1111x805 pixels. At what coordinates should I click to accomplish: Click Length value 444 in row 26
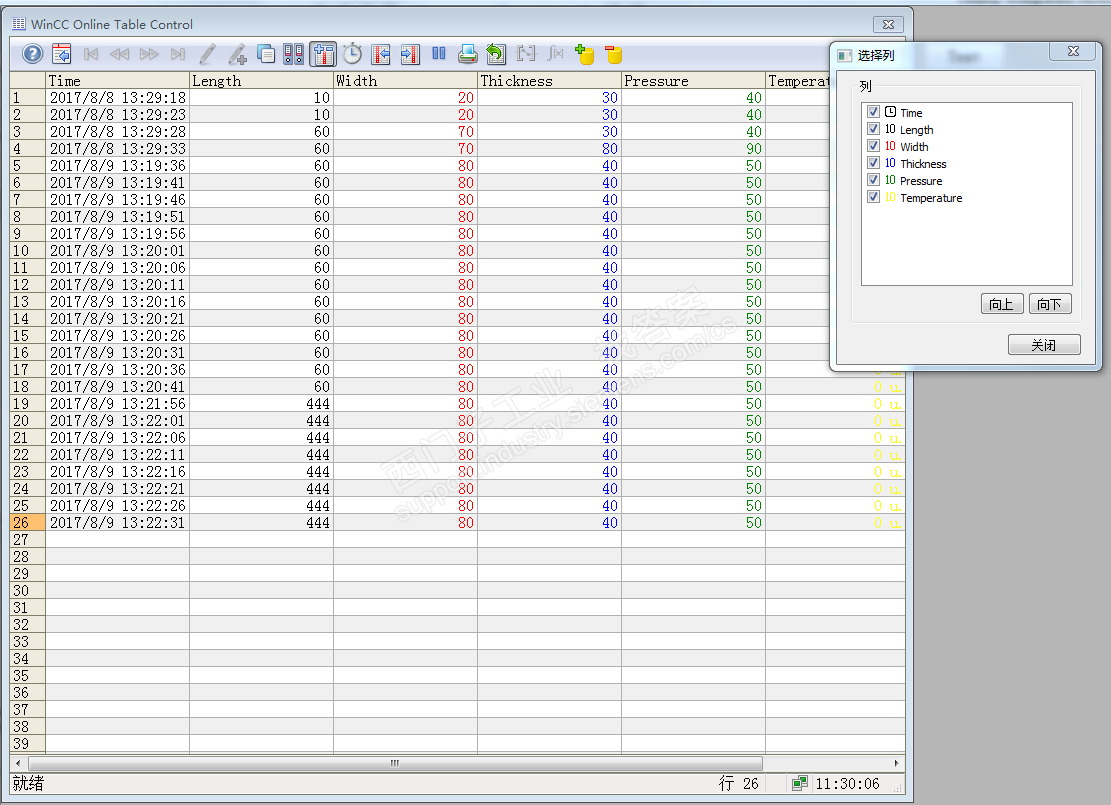[x=261, y=522]
